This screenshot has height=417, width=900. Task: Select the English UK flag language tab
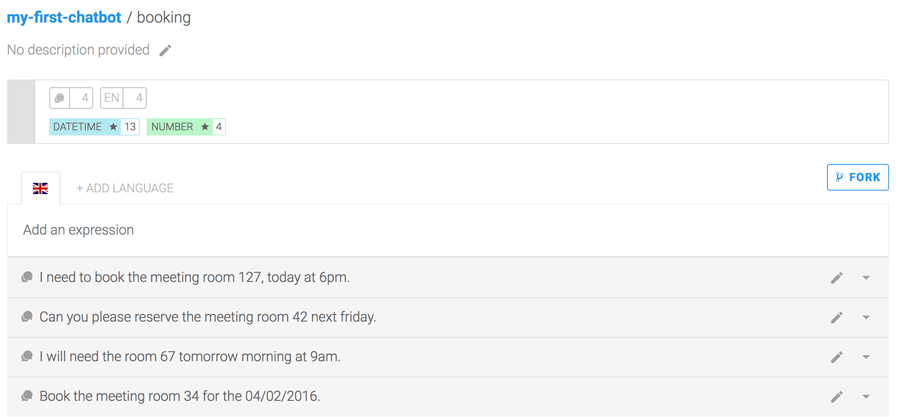pos(40,188)
